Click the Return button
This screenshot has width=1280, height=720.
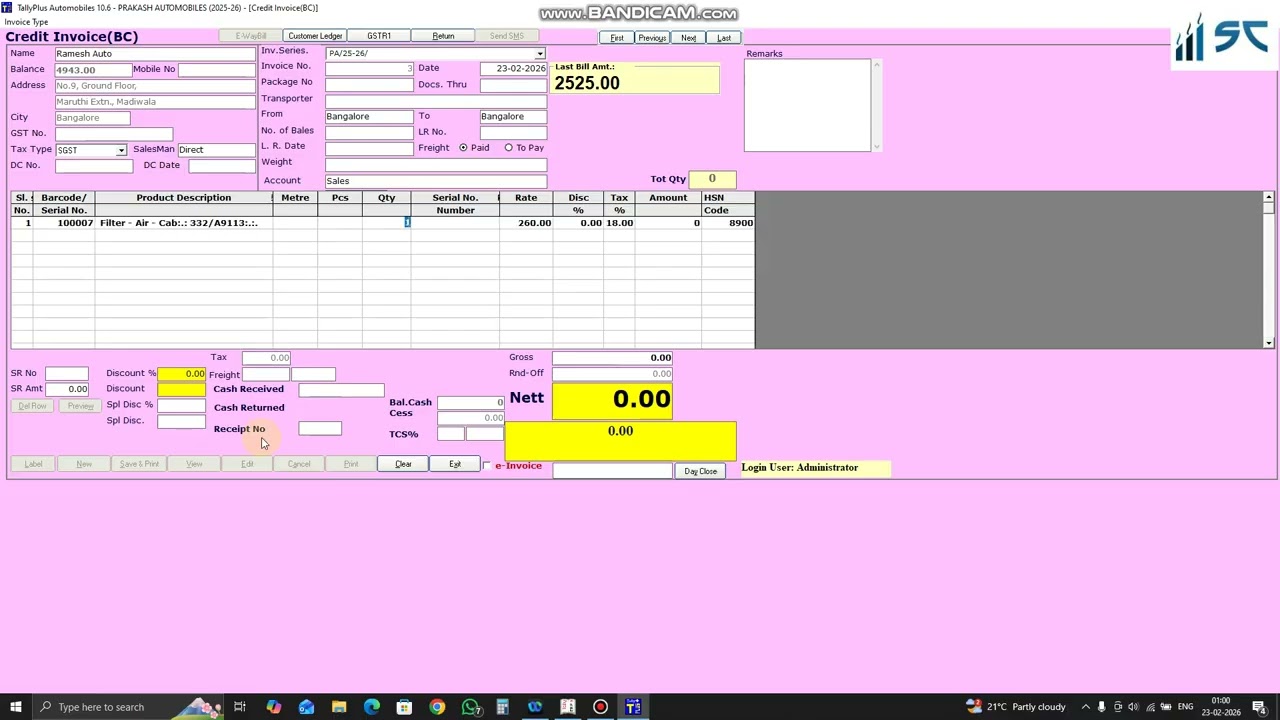[443, 37]
